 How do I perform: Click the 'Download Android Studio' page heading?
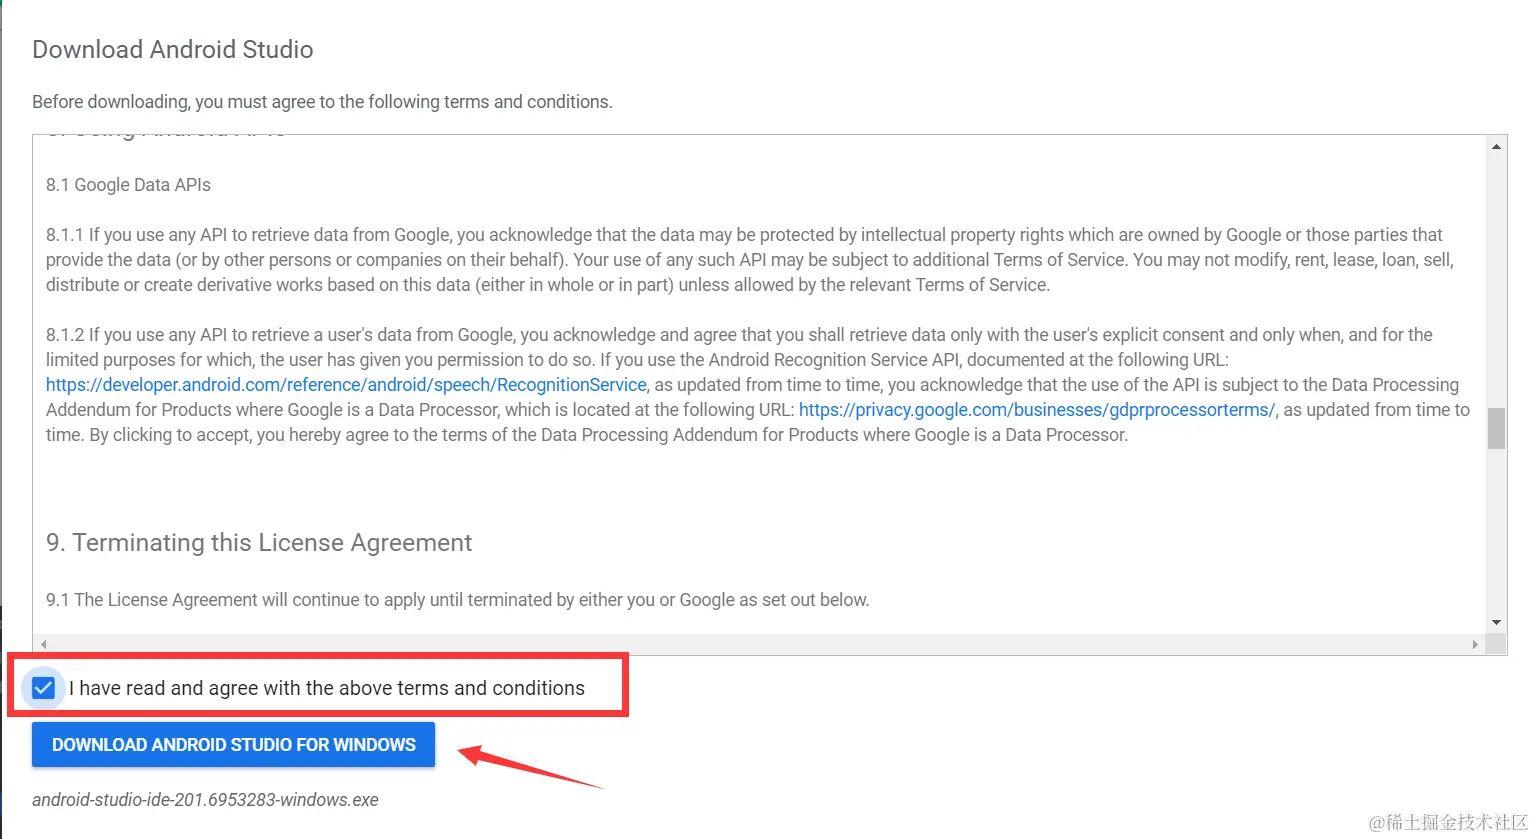[173, 49]
